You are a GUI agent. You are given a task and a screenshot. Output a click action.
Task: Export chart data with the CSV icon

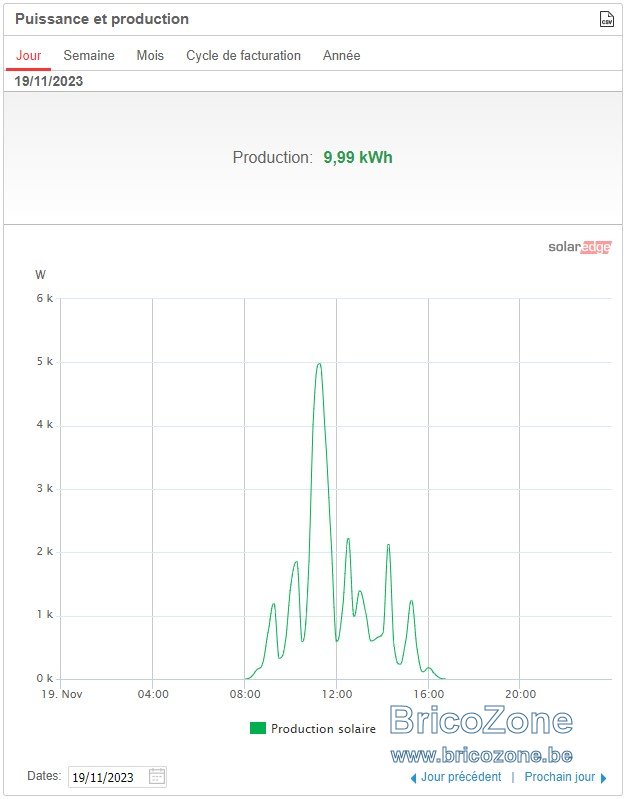coord(606,19)
